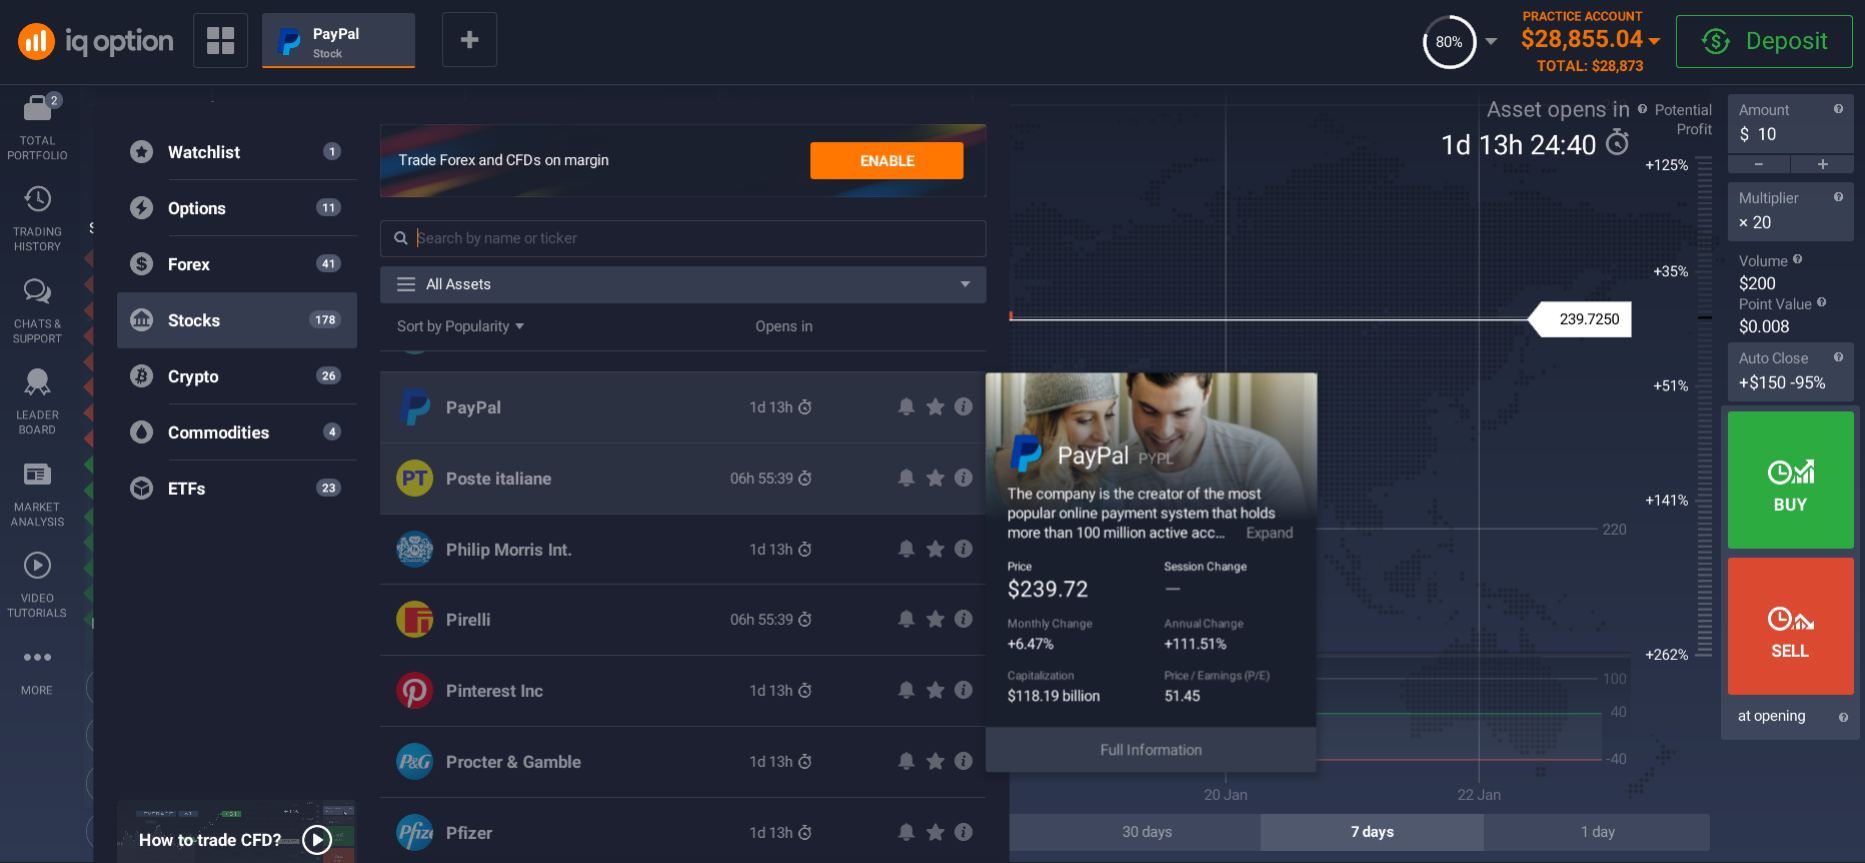Viewport: 1865px width, 863px height.
Task: Click the Potential Profit help icon
Action: [1642, 109]
